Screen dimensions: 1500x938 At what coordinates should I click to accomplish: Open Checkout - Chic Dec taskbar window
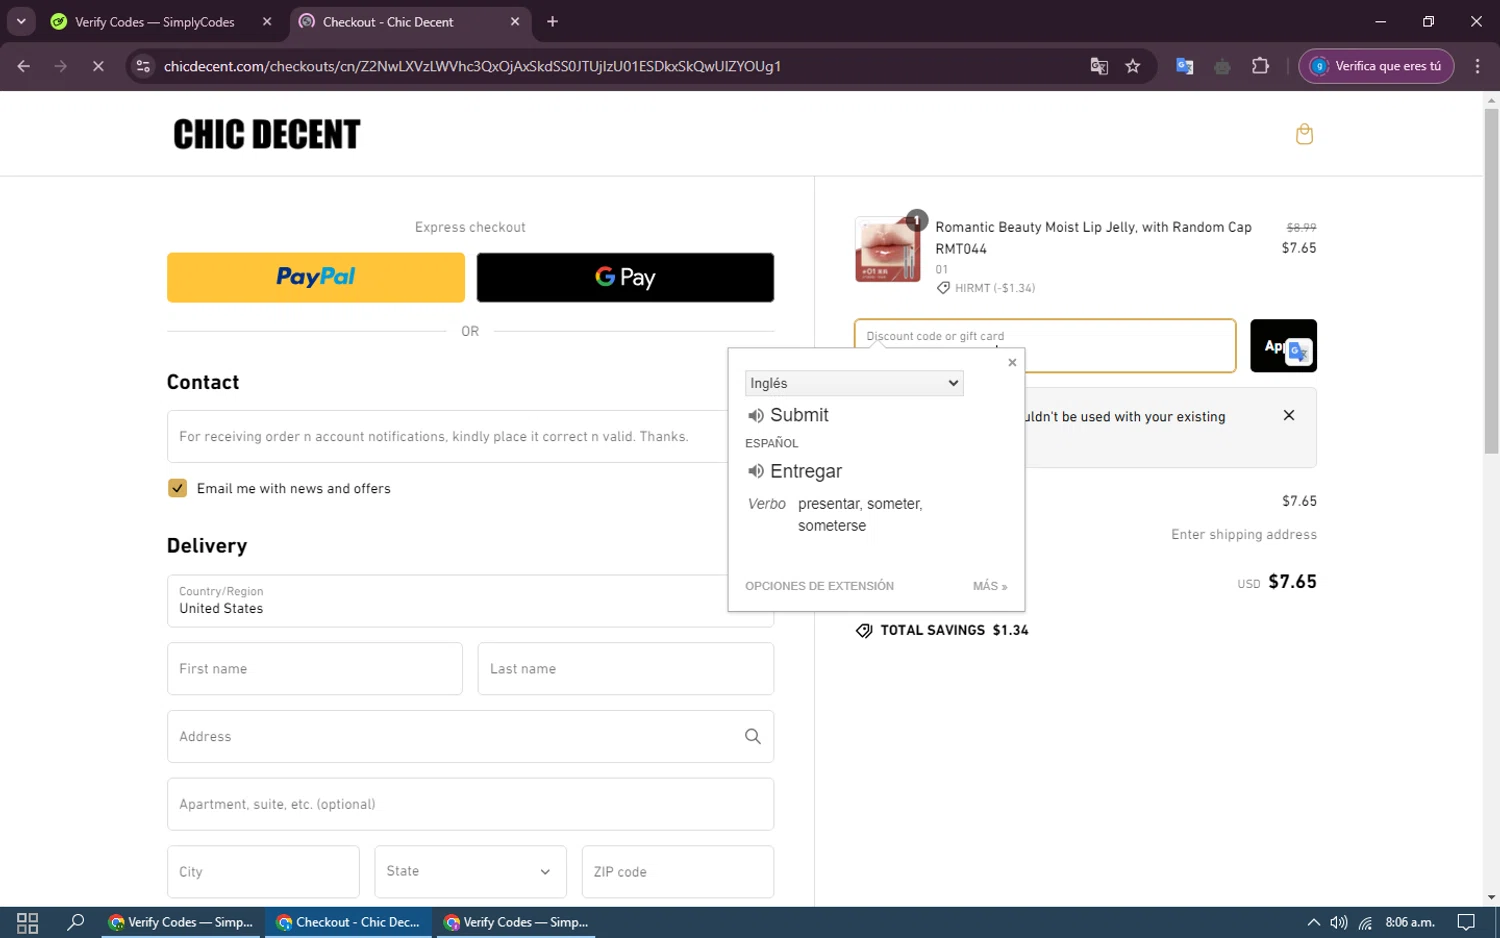pyautogui.click(x=349, y=922)
